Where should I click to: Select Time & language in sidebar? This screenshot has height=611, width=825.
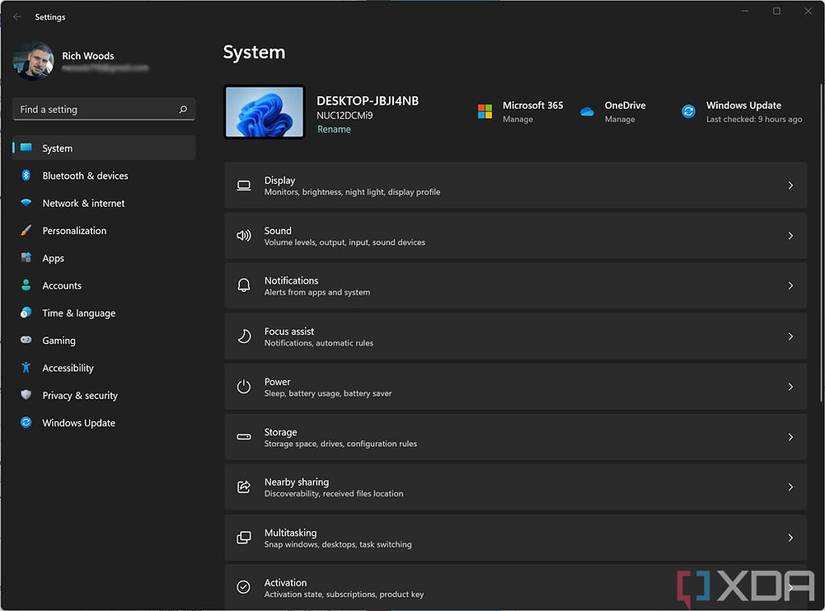click(x=78, y=313)
